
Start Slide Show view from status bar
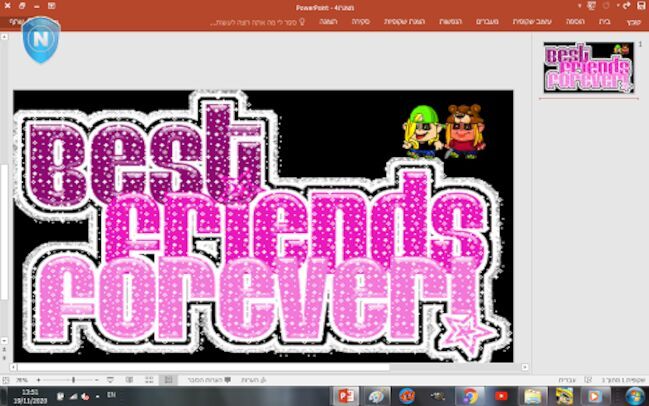[110, 380]
